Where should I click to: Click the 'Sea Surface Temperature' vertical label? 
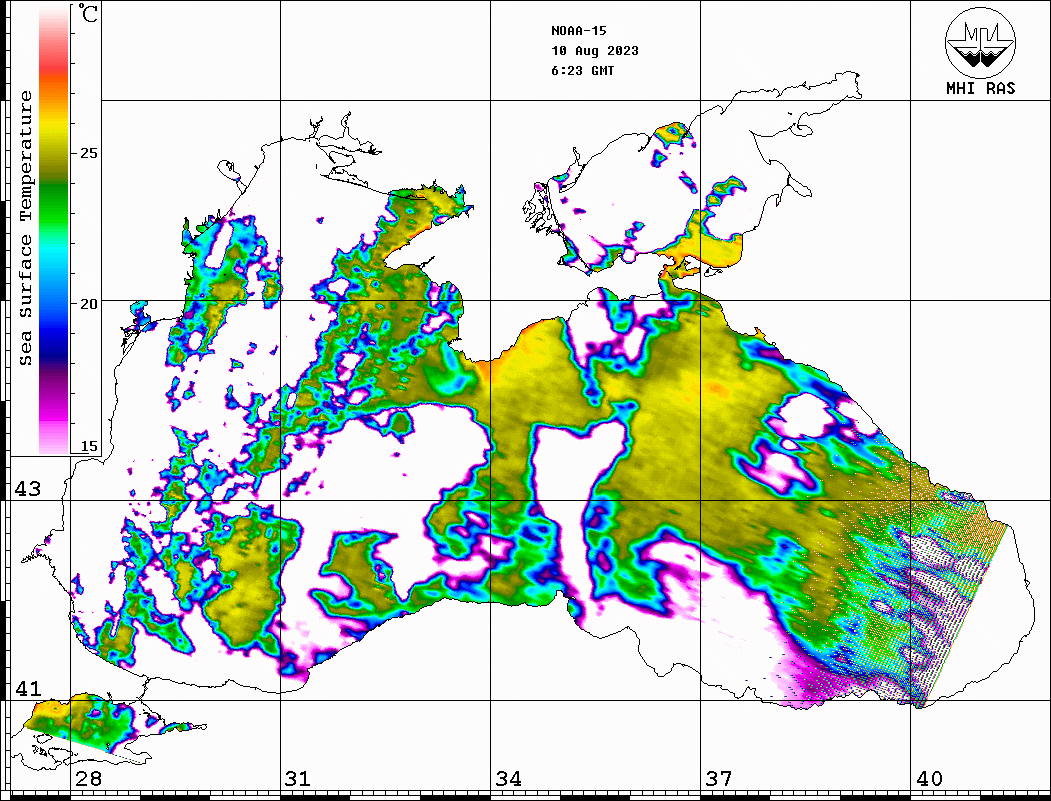point(25,228)
